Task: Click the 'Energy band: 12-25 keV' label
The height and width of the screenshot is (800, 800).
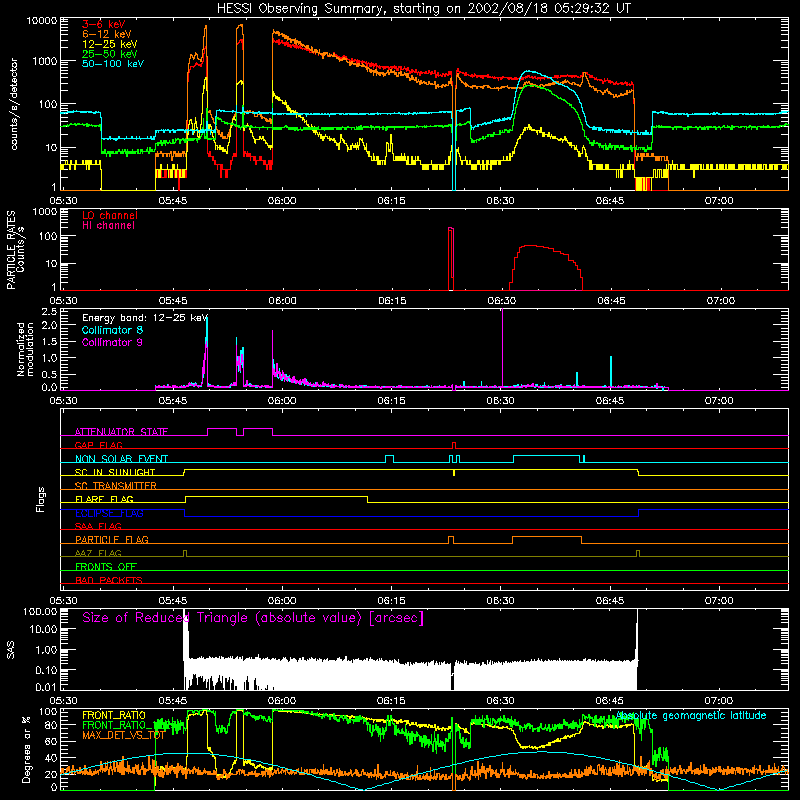Action: (145, 318)
